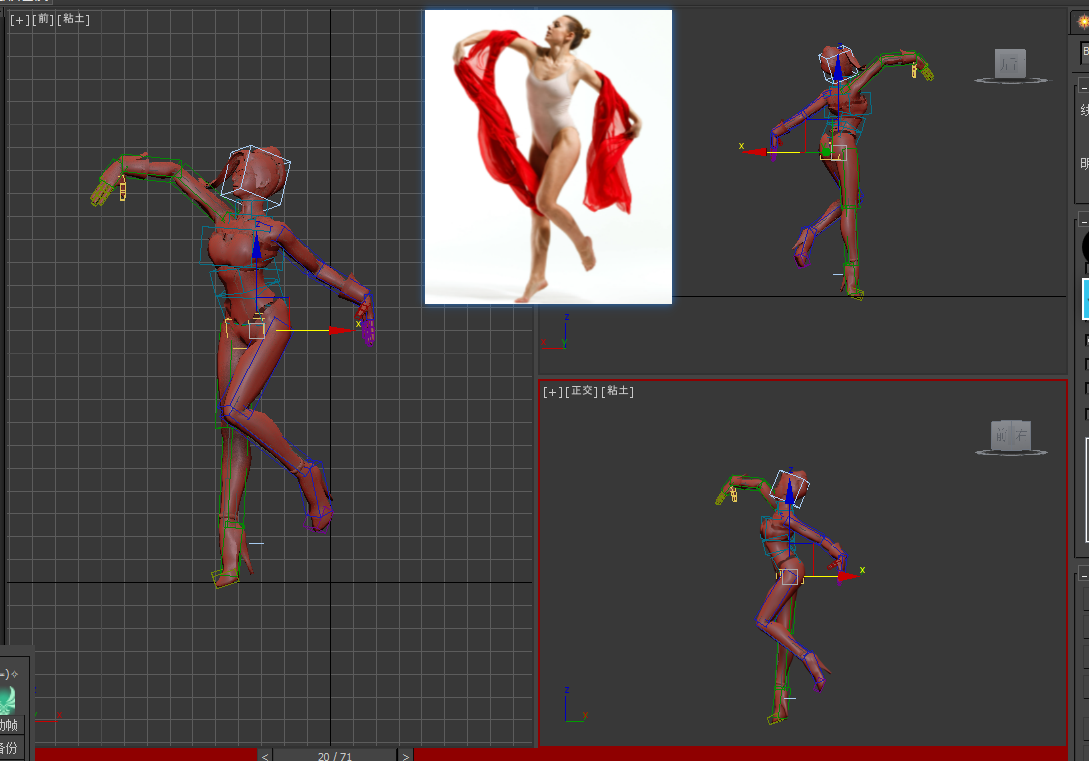Click the ViewCube in the top-right viewport
Viewport: 1089px width, 761px height.
1010,65
